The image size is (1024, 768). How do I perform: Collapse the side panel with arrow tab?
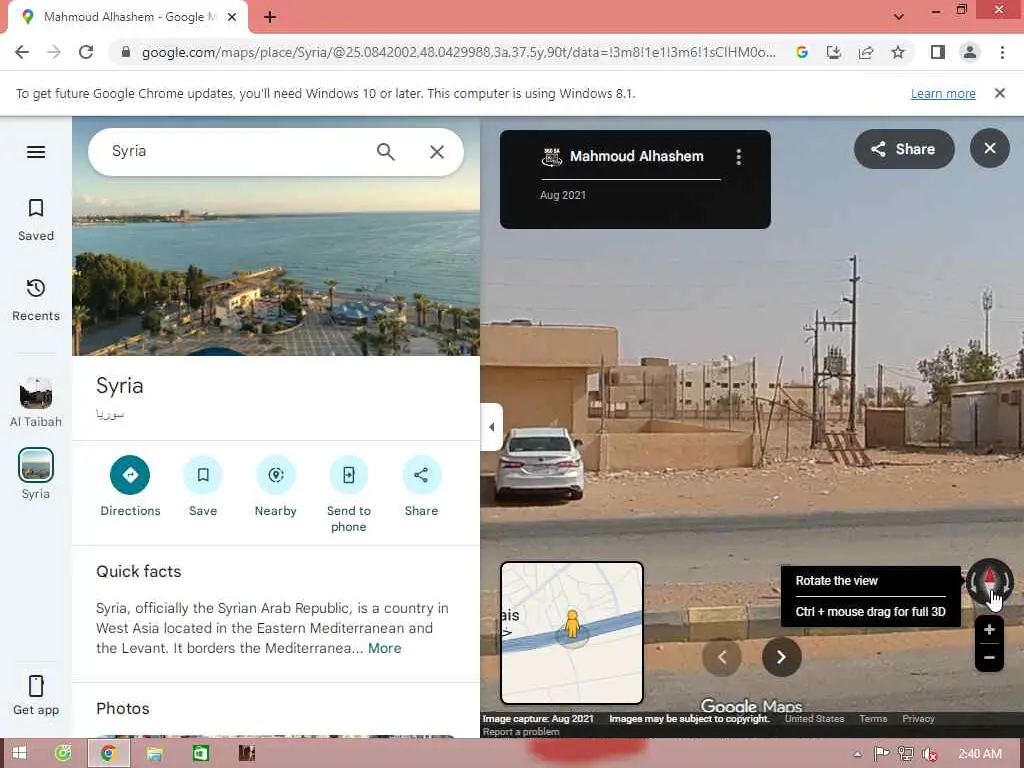[x=492, y=427]
